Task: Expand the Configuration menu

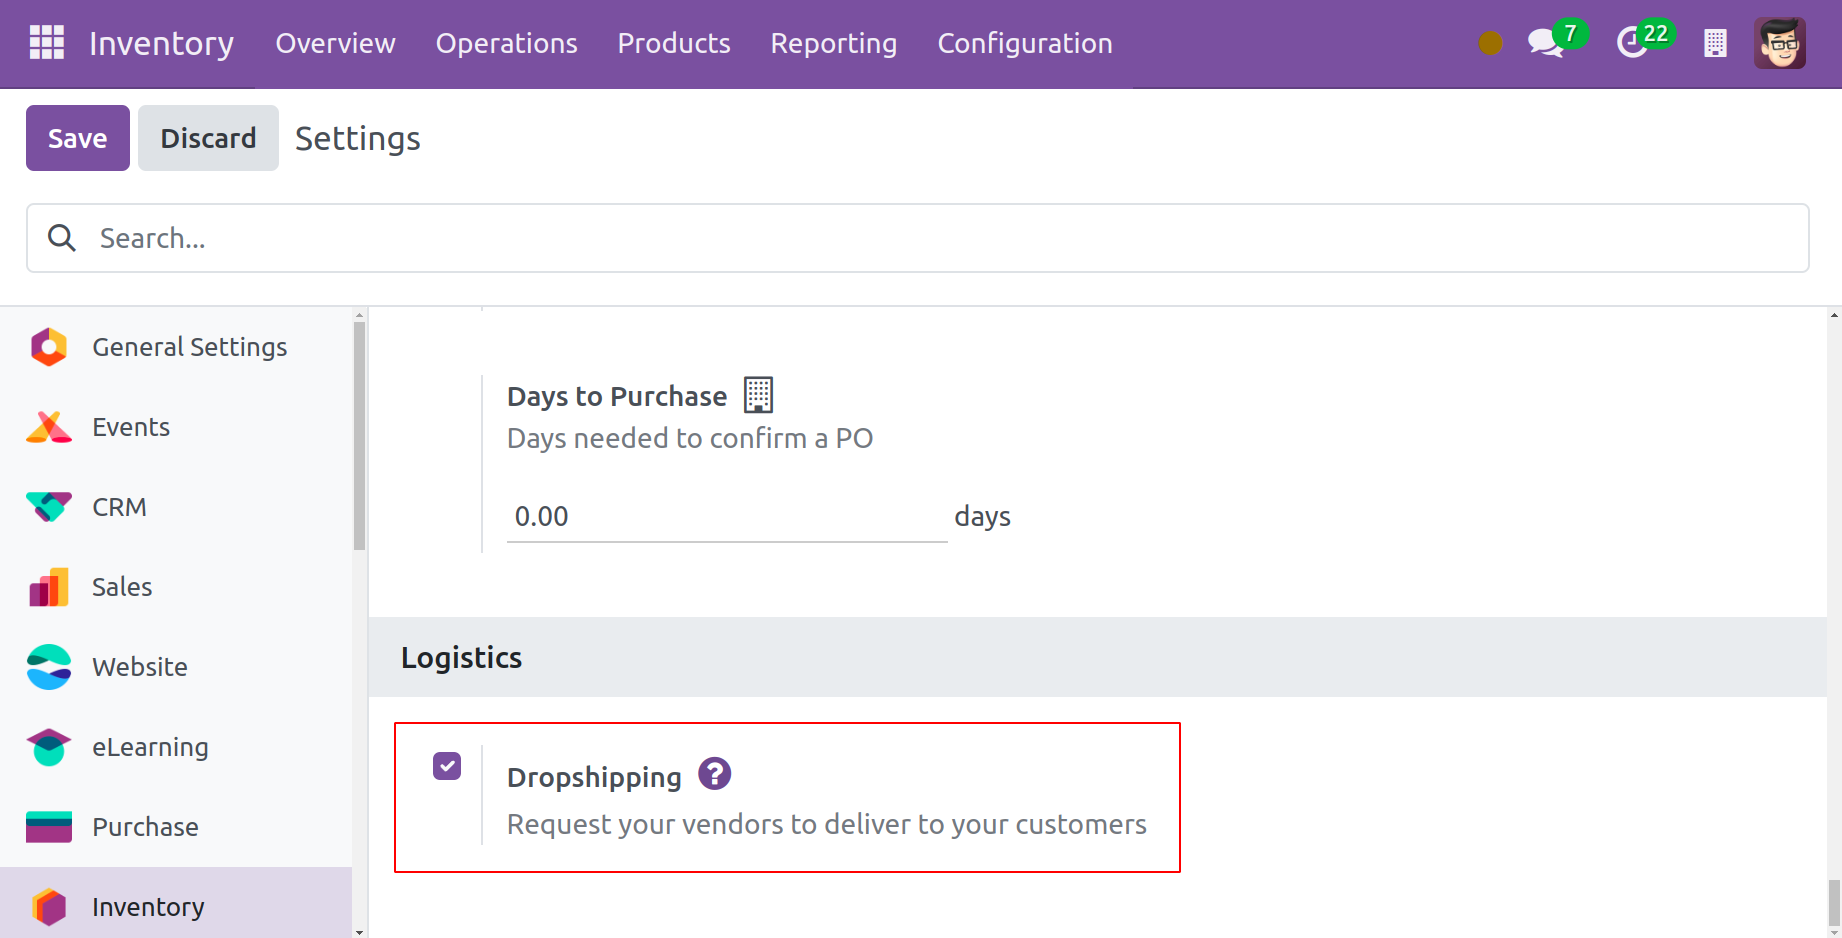Action: pos(1024,43)
